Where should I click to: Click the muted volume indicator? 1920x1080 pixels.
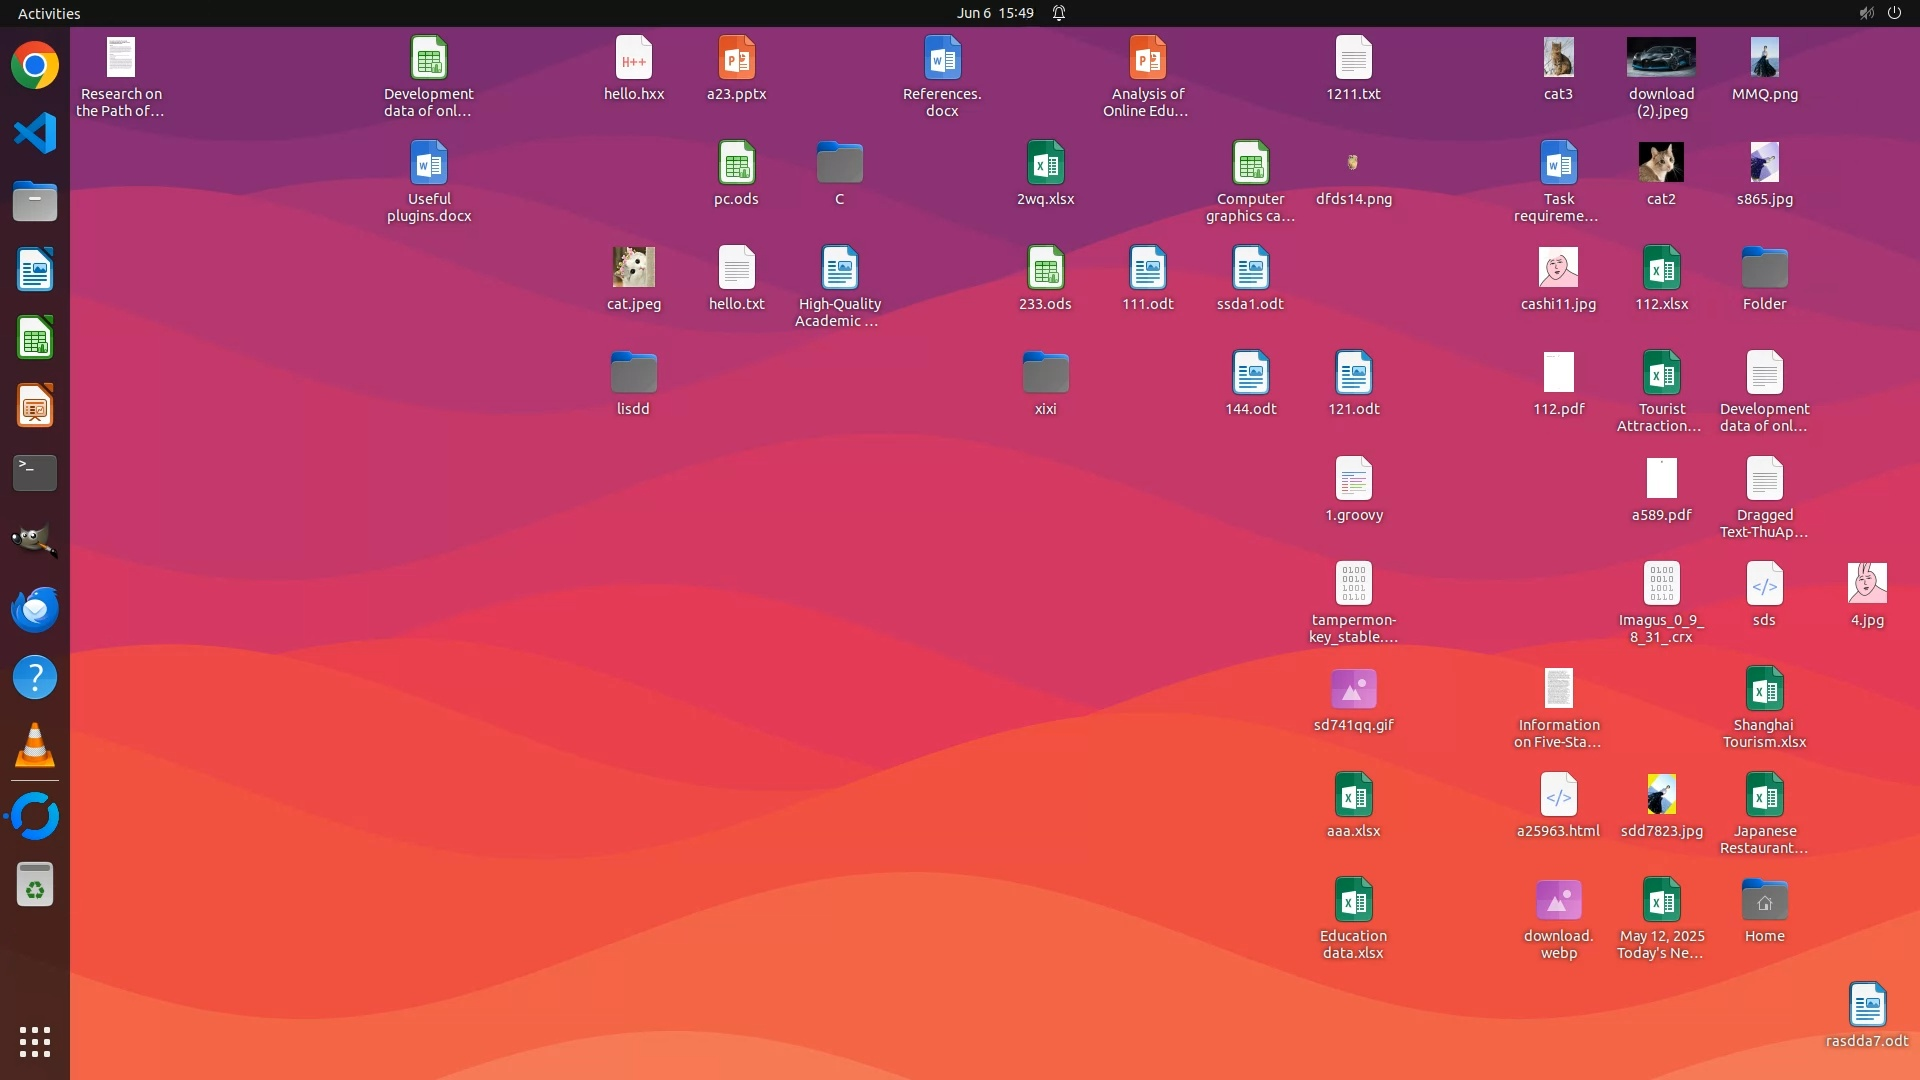(x=1866, y=13)
